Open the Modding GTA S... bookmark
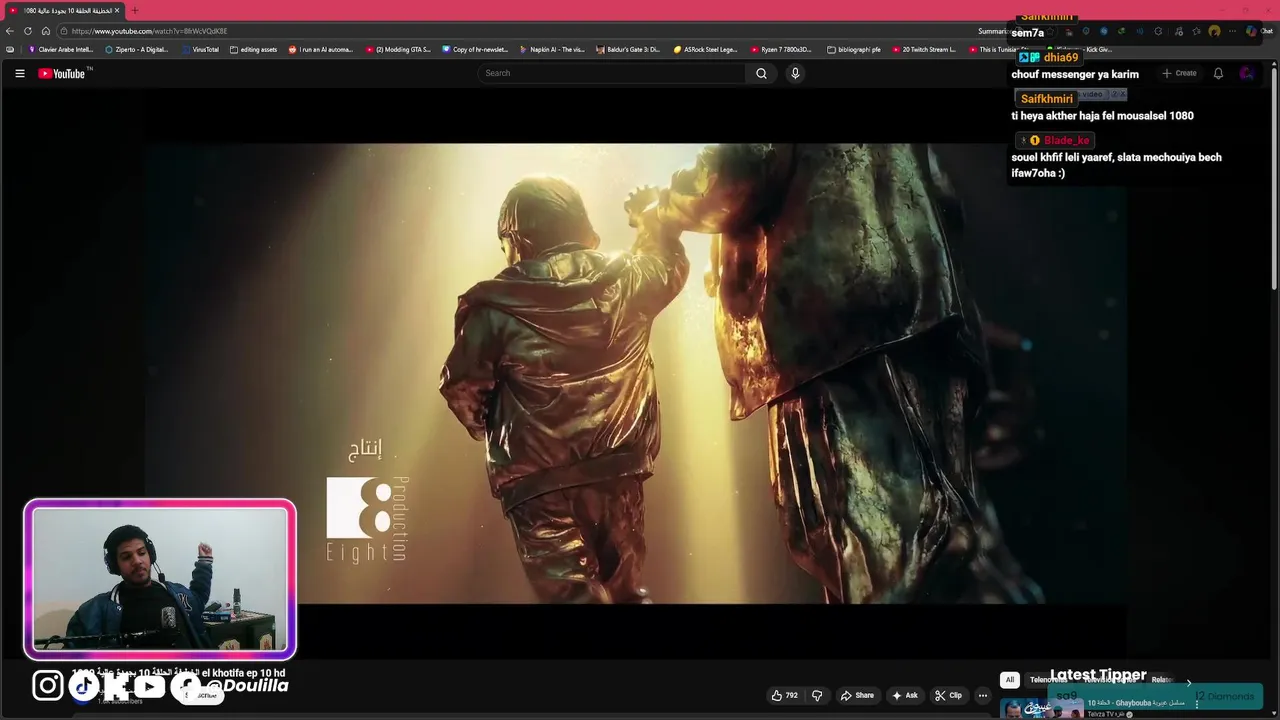This screenshot has height=720, width=1280. click(398, 49)
